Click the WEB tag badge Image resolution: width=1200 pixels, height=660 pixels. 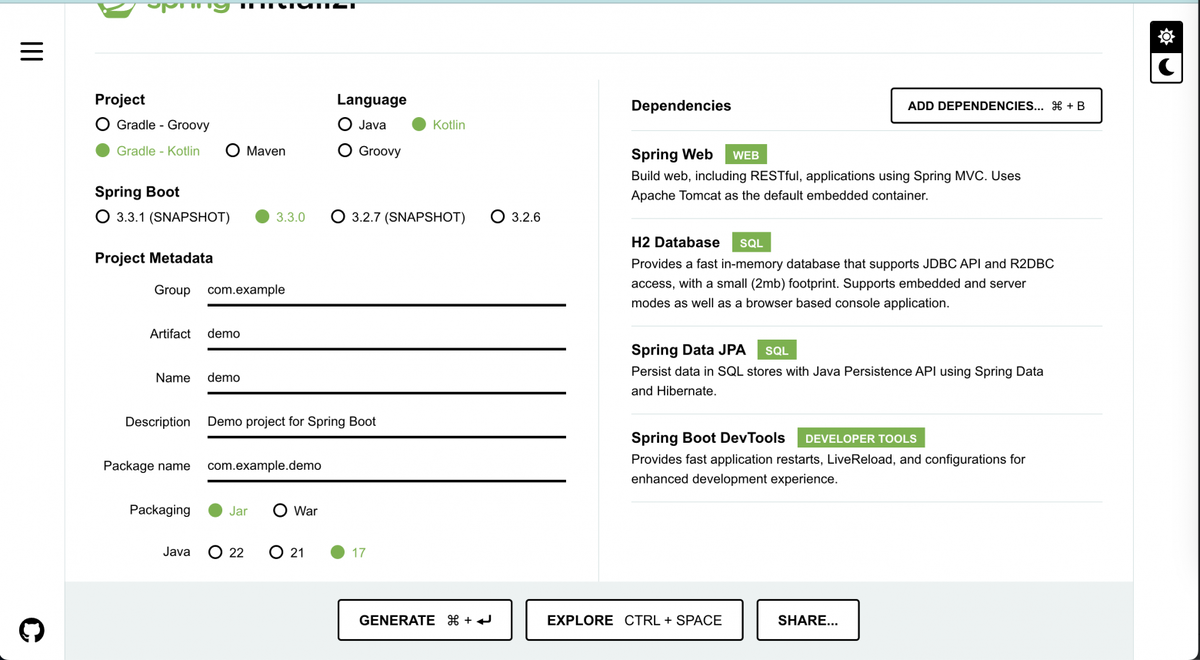tap(746, 155)
